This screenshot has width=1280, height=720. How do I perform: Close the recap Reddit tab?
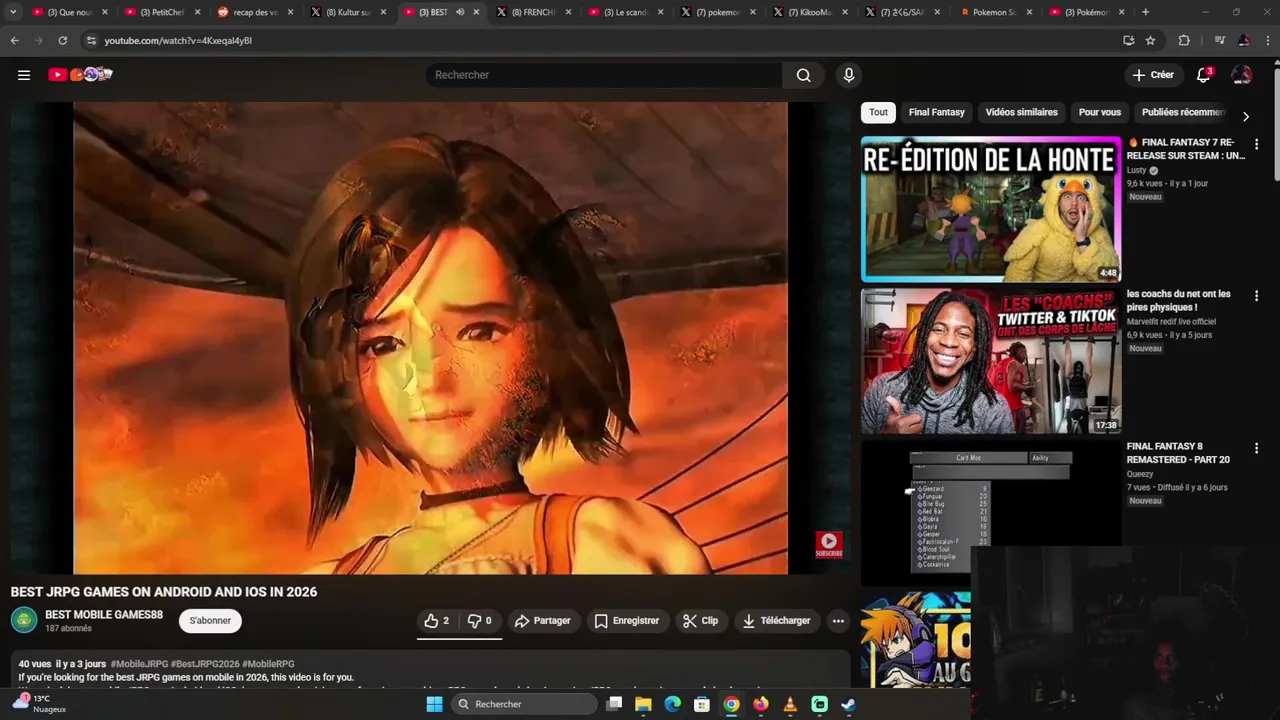pyautogui.click(x=290, y=12)
